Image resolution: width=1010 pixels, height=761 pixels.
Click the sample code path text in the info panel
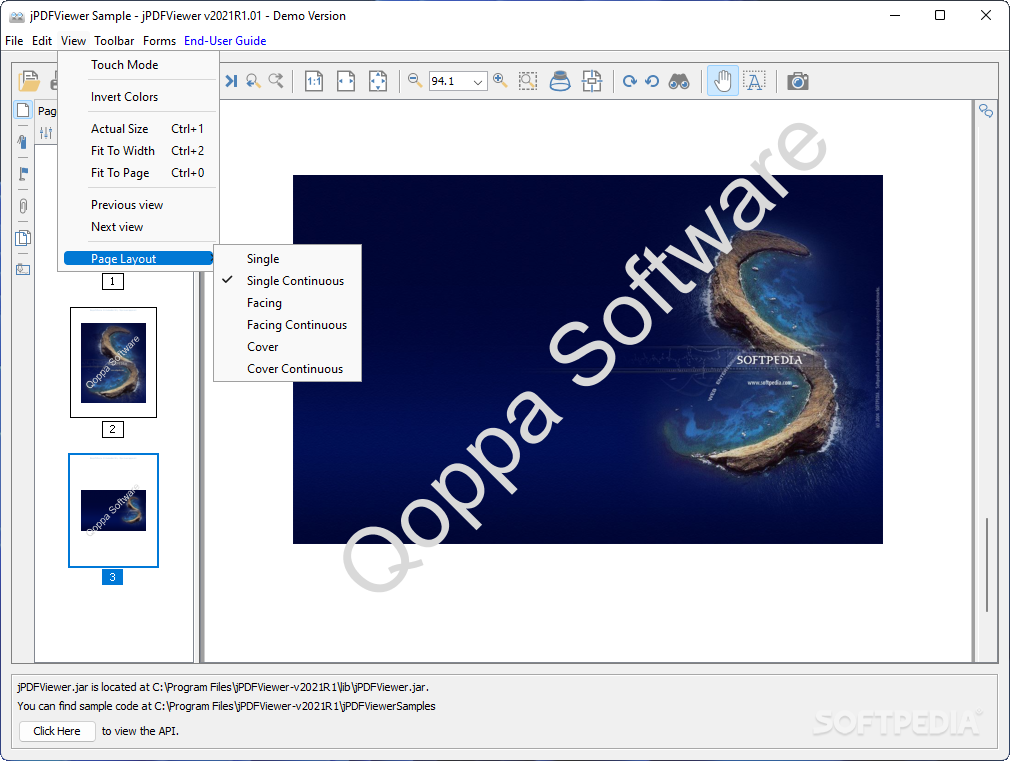(x=226, y=706)
